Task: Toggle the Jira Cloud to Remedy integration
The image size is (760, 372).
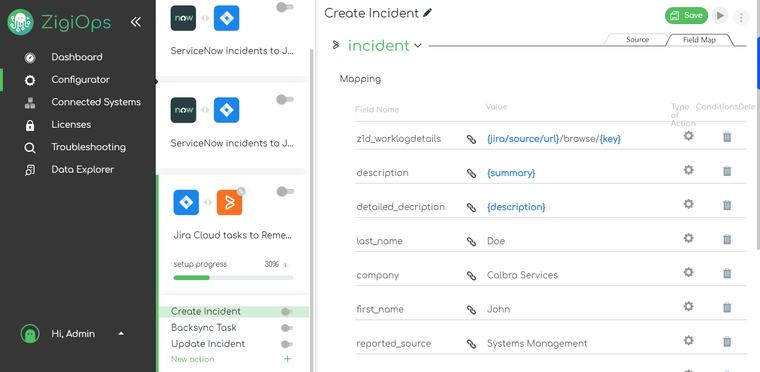Action: (285, 192)
